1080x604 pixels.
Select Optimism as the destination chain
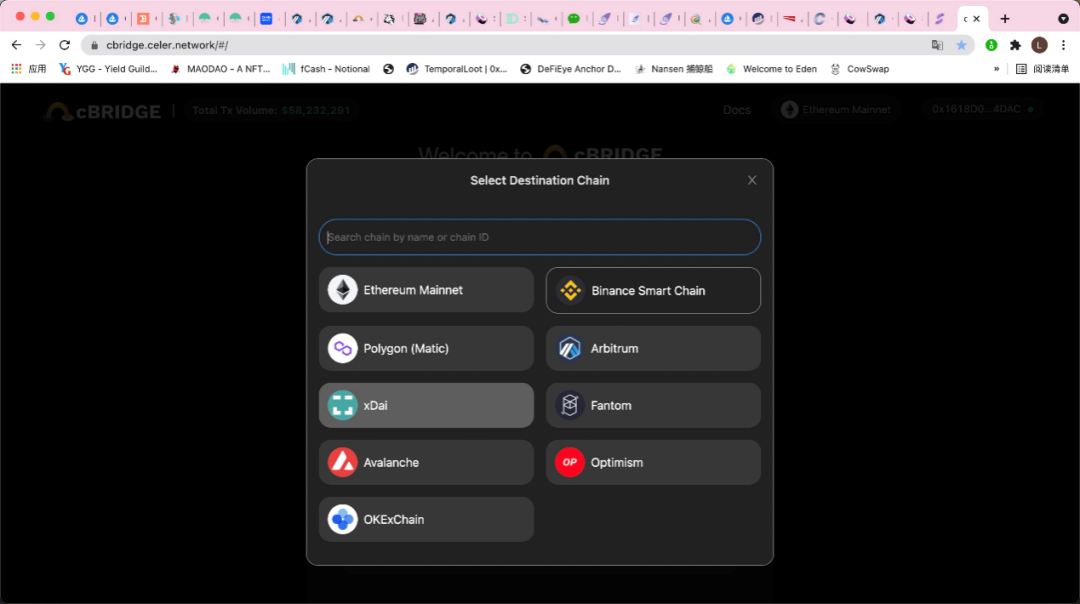tap(653, 462)
